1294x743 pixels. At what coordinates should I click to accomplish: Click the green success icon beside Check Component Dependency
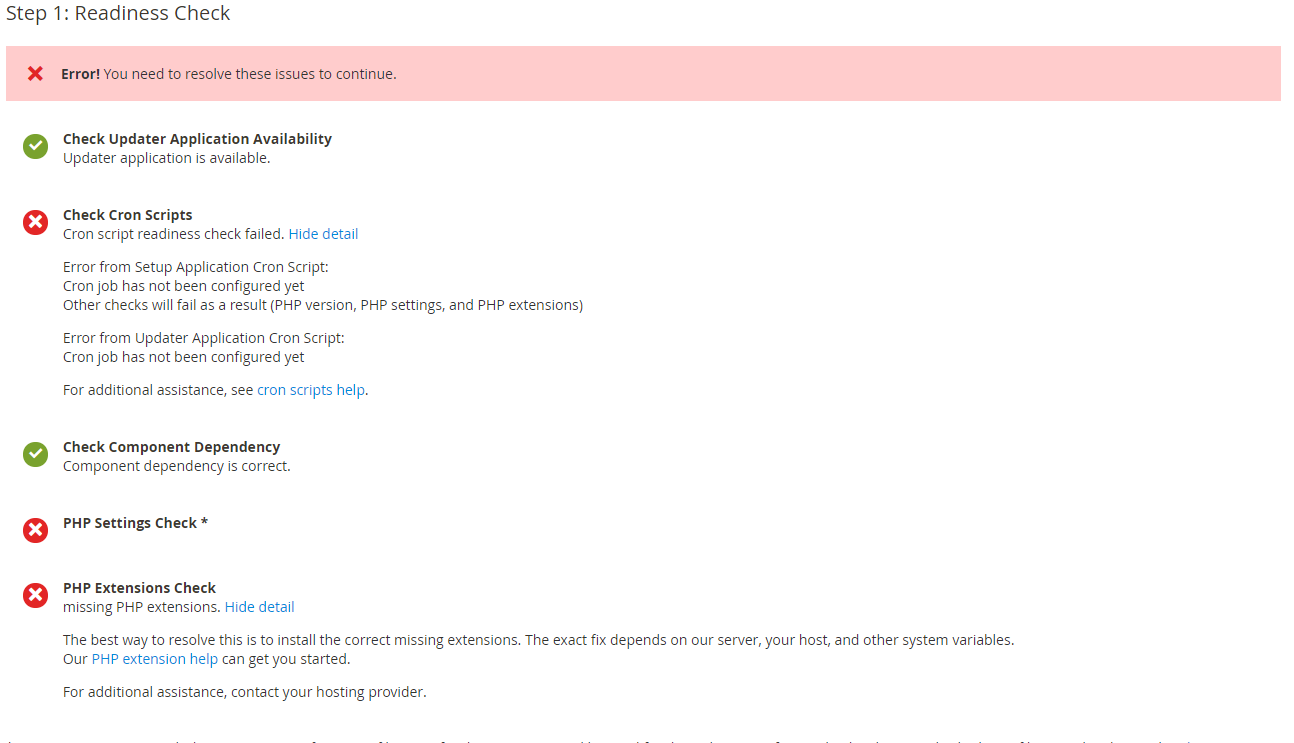point(35,454)
